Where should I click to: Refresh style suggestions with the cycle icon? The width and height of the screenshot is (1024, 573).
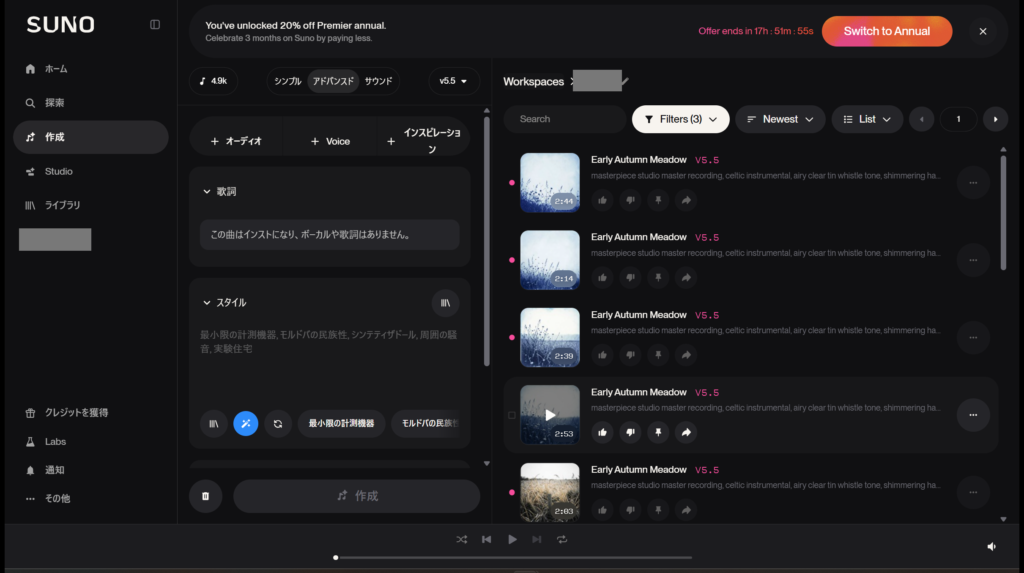pyautogui.click(x=278, y=423)
